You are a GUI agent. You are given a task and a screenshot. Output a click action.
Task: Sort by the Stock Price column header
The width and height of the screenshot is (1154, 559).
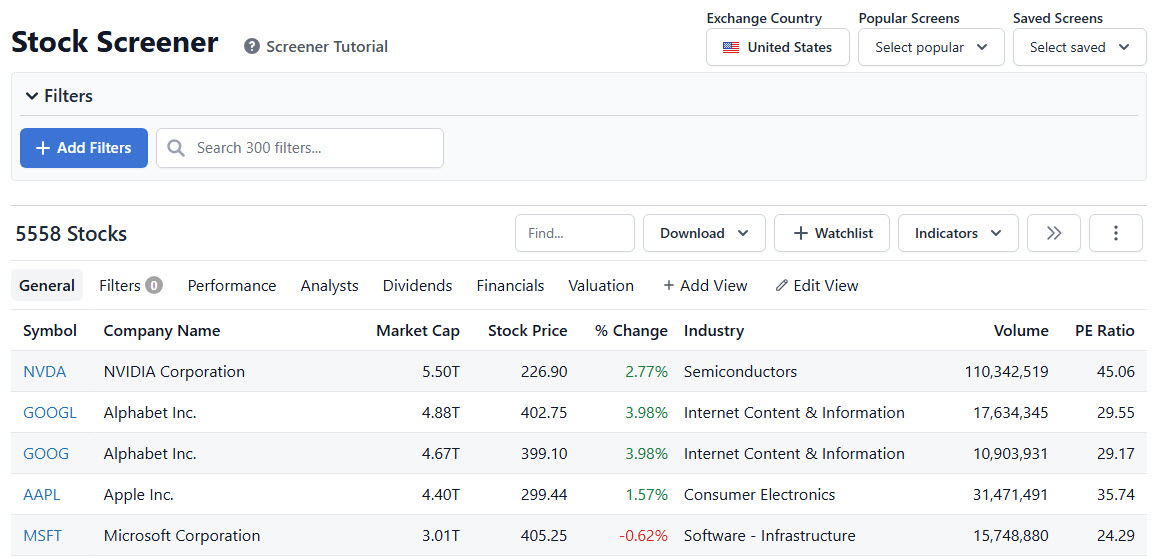(x=528, y=331)
